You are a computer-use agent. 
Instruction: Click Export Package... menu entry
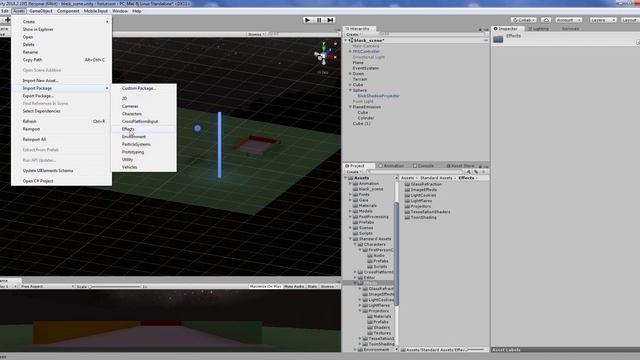click(61, 96)
